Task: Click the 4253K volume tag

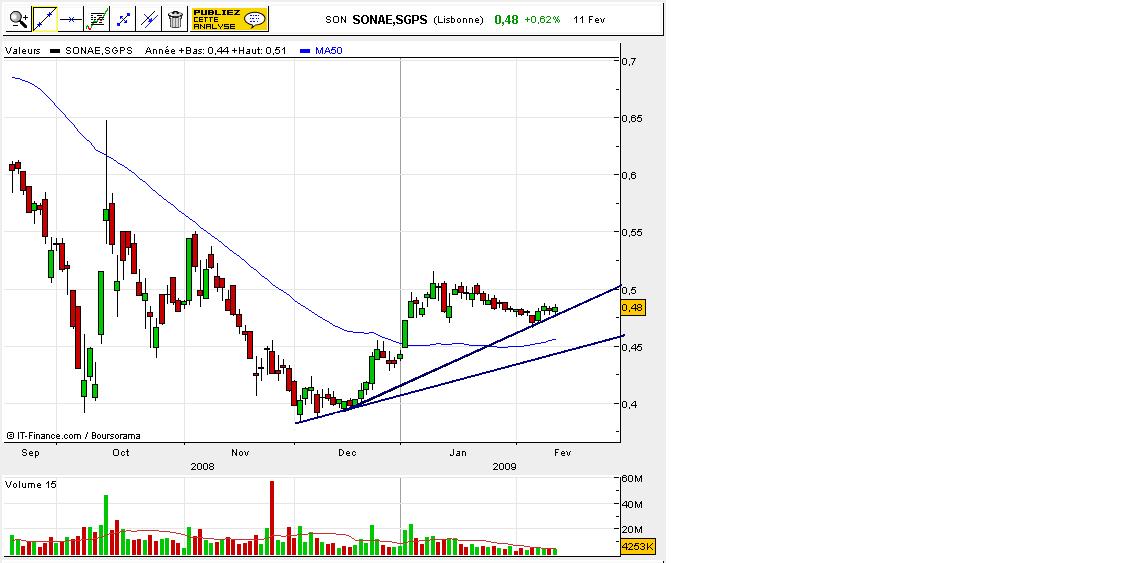Action: point(637,546)
